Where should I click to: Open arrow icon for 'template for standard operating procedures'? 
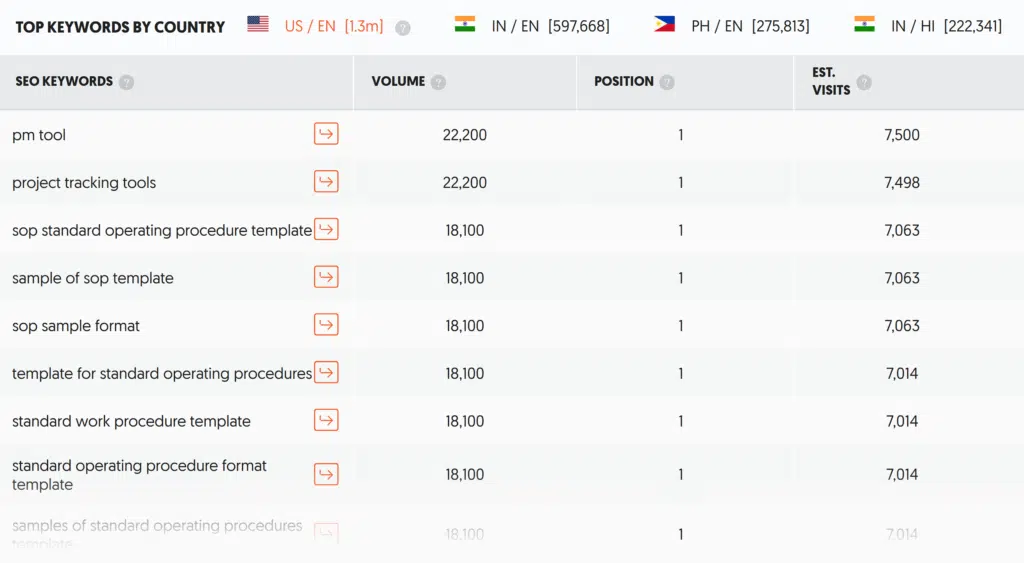pos(326,372)
